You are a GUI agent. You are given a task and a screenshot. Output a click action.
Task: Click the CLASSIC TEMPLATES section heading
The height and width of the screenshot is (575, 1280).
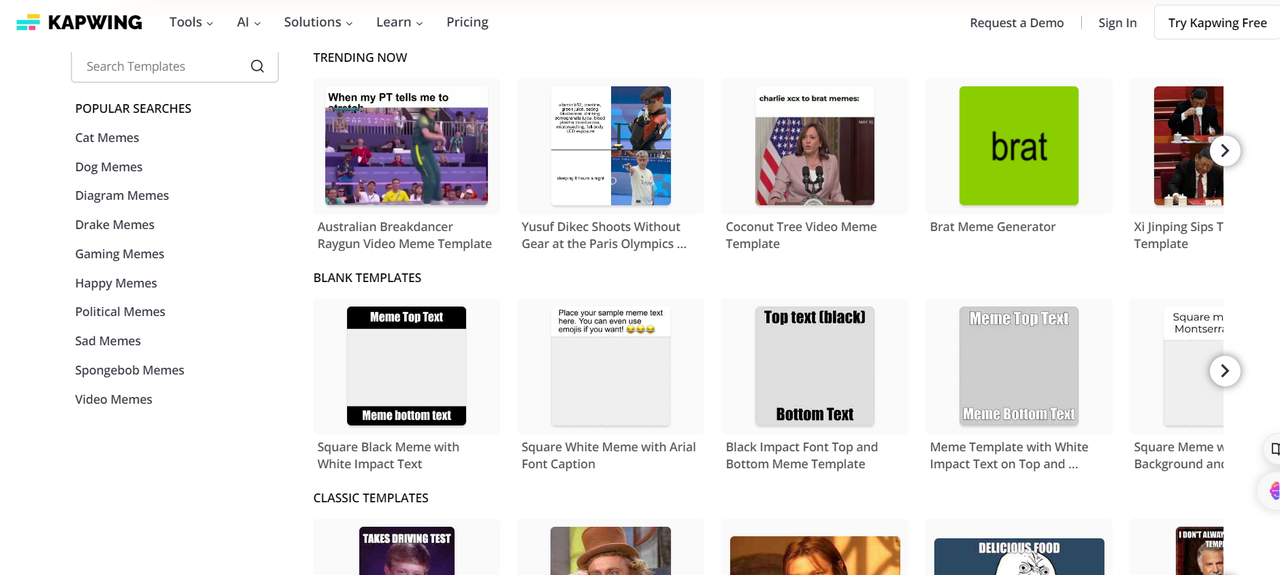[x=371, y=498]
